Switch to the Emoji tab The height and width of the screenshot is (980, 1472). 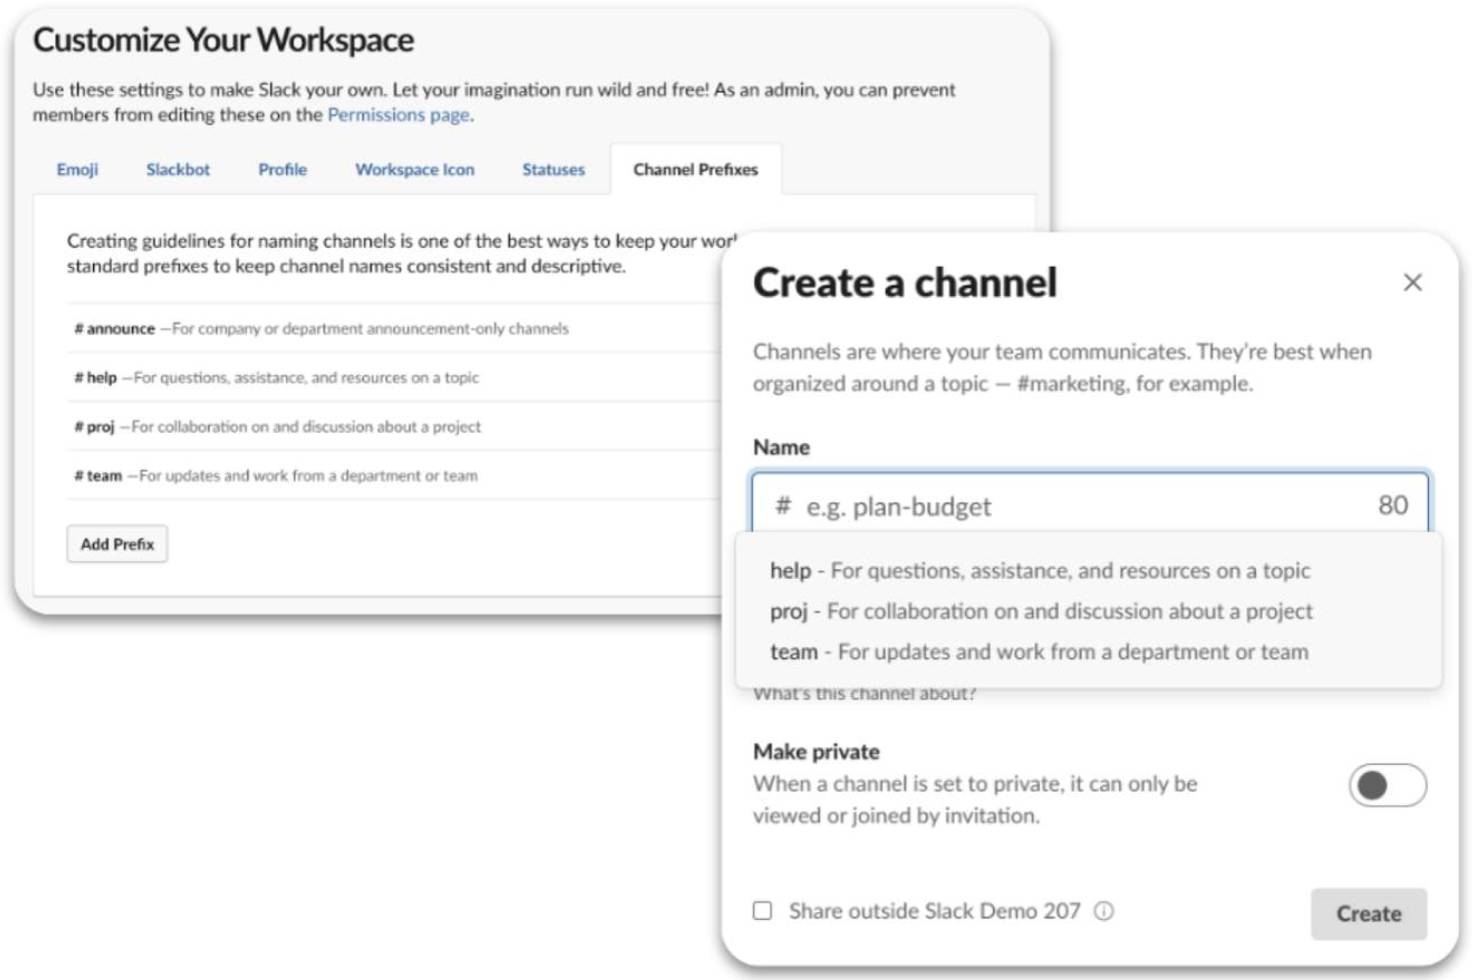coord(77,170)
